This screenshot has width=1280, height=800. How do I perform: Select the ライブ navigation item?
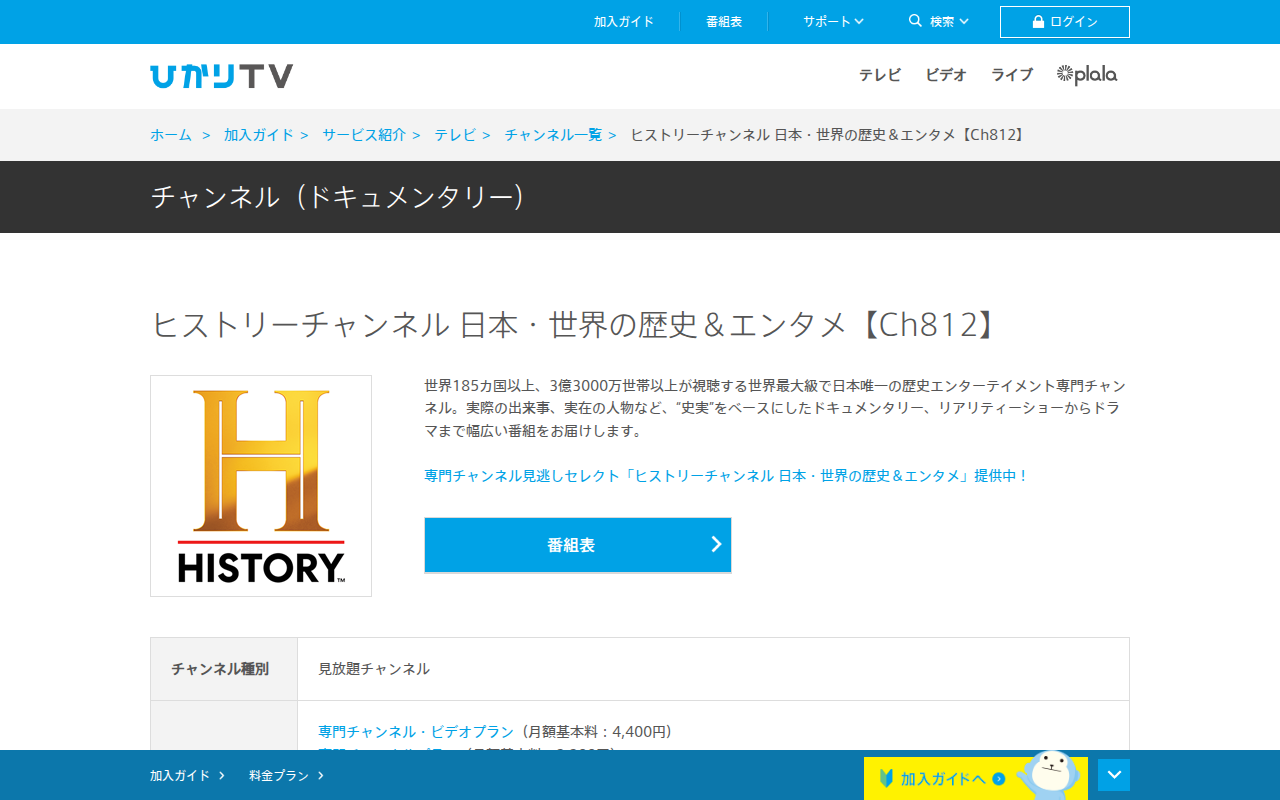pyautogui.click(x=1012, y=75)
